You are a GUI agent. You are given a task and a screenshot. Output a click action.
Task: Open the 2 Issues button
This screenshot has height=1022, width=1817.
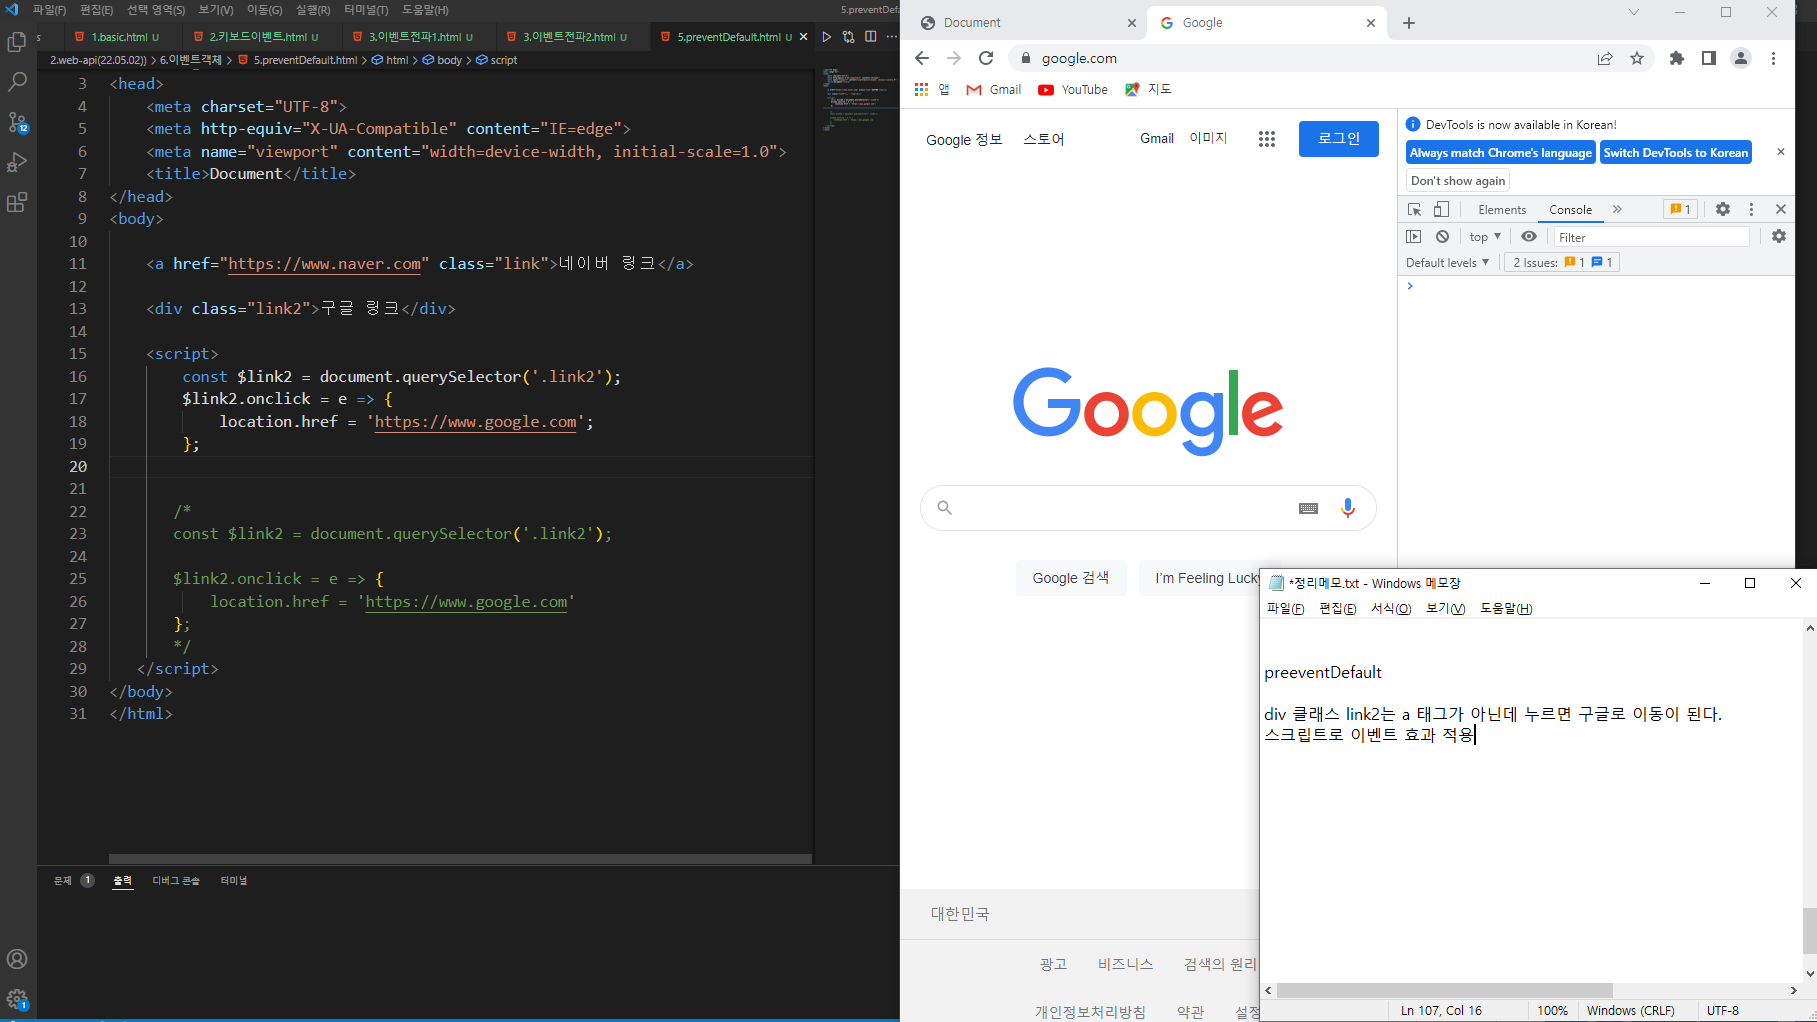coord(1562,263)
